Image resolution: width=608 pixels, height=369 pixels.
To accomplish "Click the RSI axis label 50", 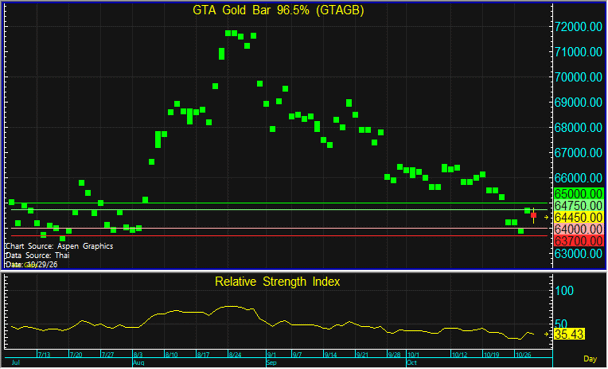I will click(x=561, y=324).
